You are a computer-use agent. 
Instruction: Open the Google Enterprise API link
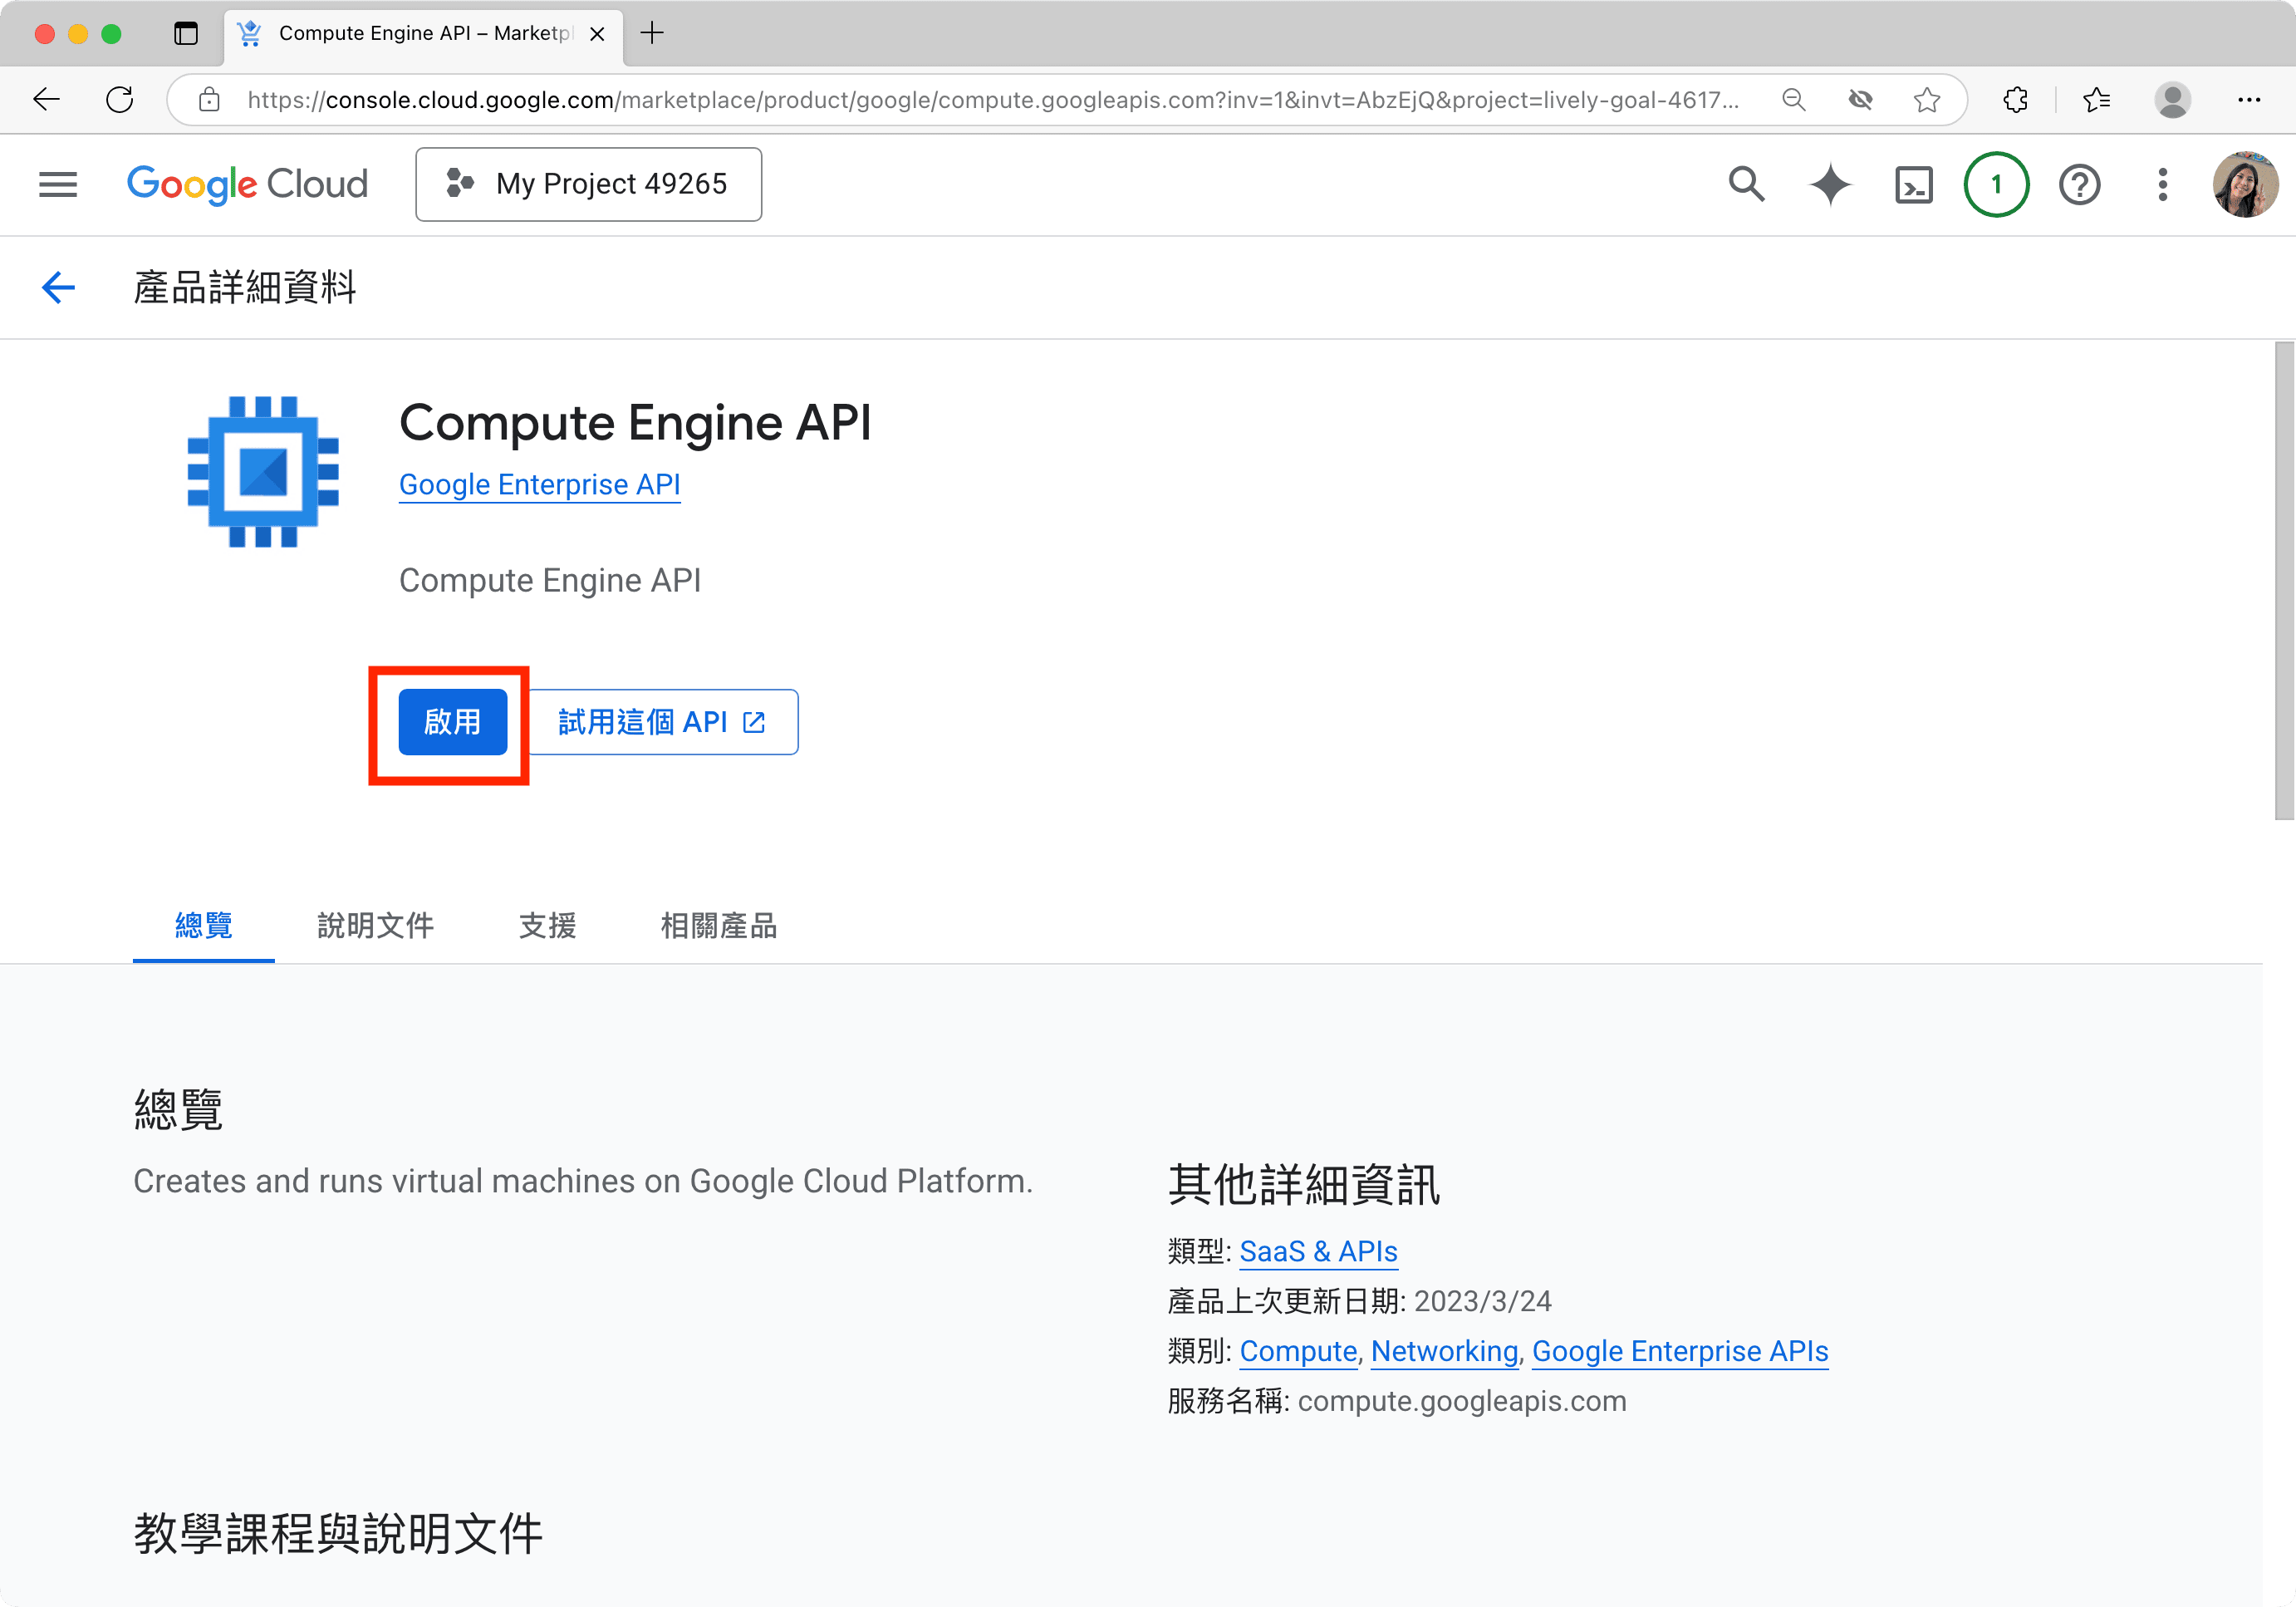tap(539, 485)
